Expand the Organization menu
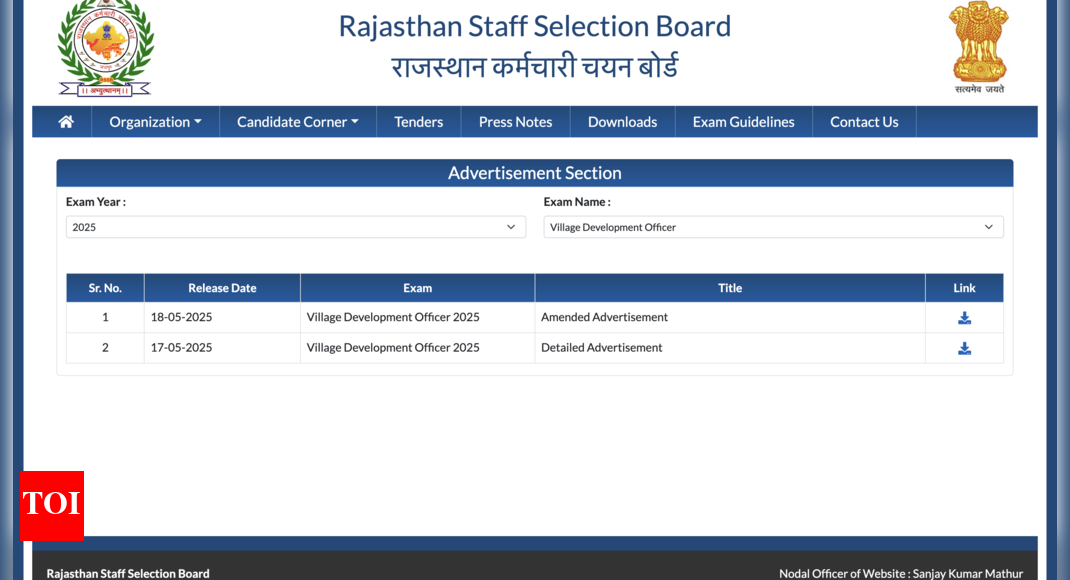1070x580 pixels. click(x=155, y=122)
